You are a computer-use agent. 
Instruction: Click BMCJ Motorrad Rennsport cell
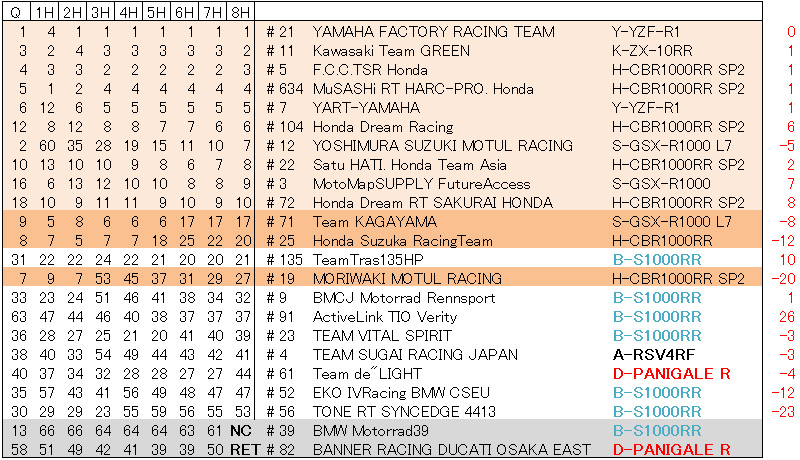click(404, 298)
